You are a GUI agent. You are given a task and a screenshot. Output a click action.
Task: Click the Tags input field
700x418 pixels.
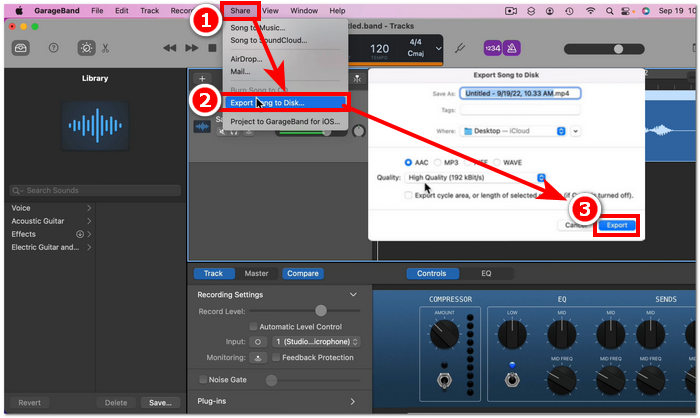pyautogui.click(x=520, y=110)
